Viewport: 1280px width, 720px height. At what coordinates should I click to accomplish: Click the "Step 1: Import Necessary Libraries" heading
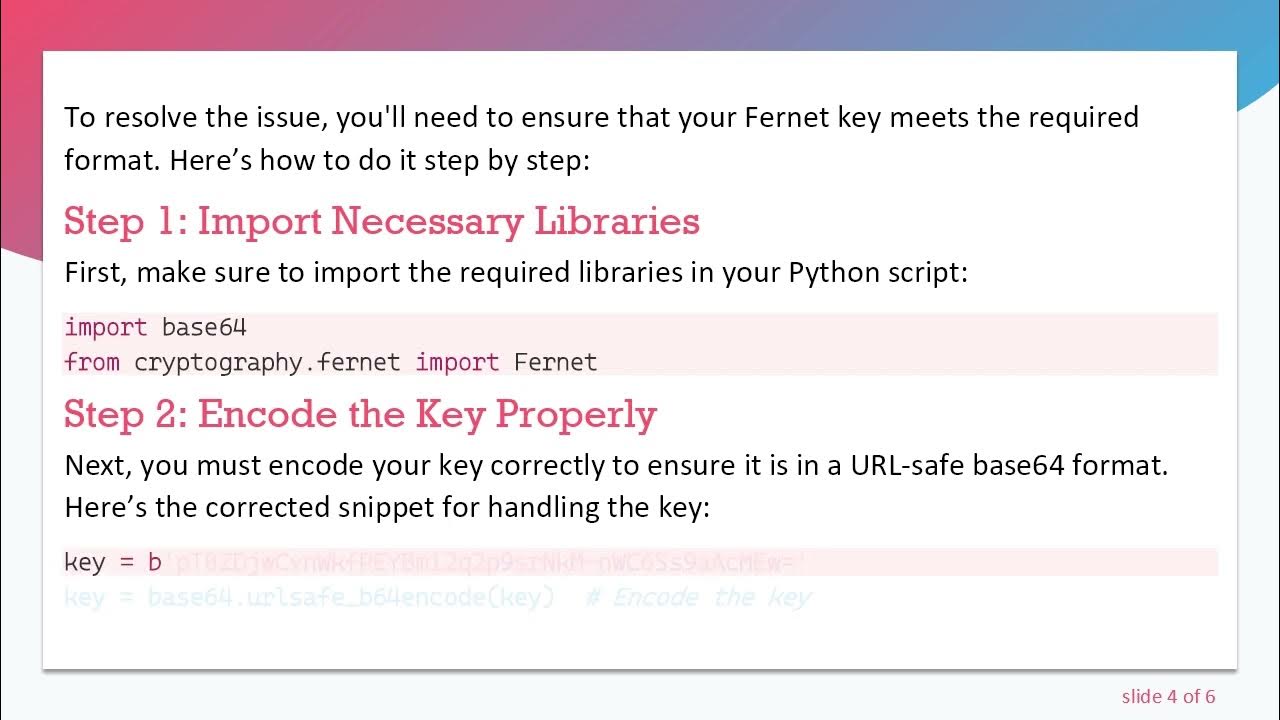(x=381, y=221)
